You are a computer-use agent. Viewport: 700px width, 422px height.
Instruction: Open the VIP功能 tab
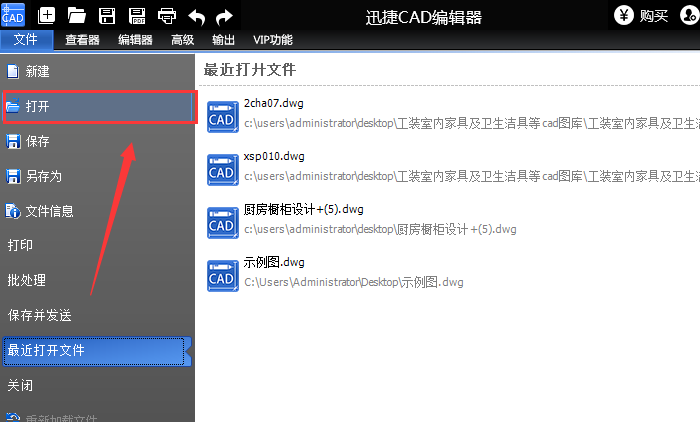click(x=273, y=40)
